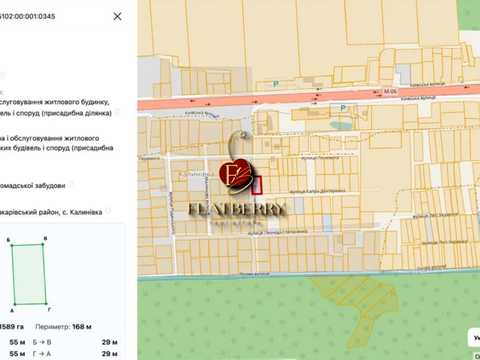Screen dimensions: 480x360
Task: Click the M 06 highway label
Action: tap(390, 91)
